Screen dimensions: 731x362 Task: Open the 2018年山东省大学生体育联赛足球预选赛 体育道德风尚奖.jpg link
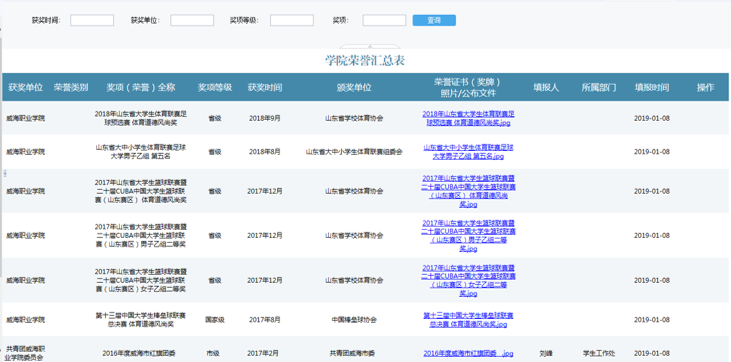tap(468, 118)
